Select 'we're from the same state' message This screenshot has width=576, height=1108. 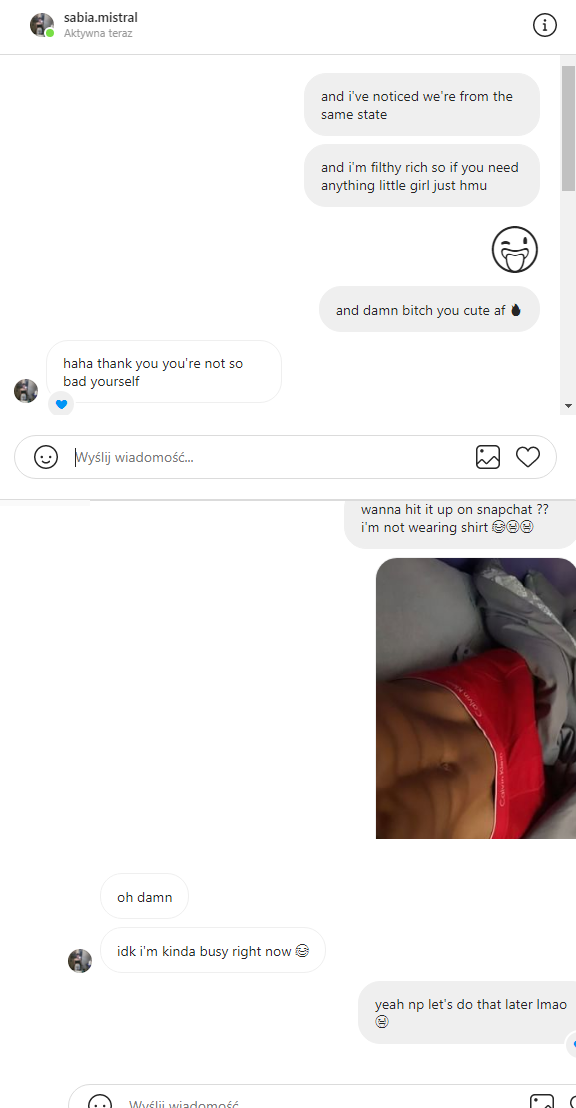[x=422, y=105]
